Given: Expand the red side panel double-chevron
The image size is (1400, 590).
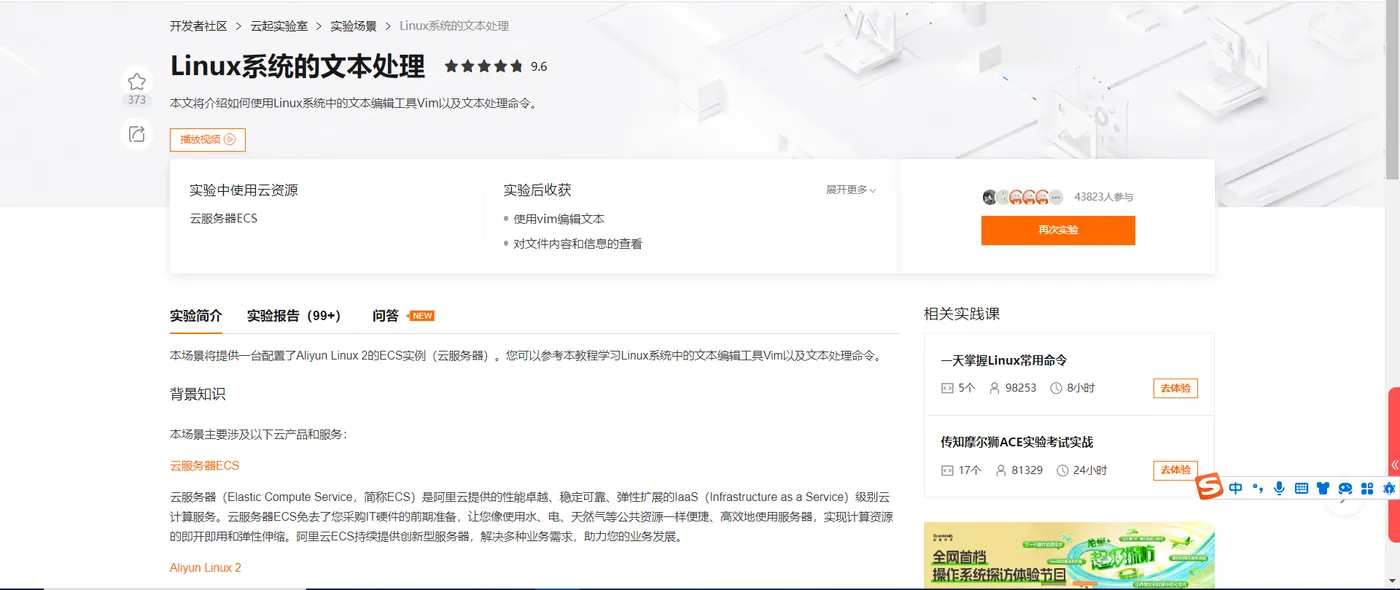Looking at the screenshot, I should click(1394, 465).
